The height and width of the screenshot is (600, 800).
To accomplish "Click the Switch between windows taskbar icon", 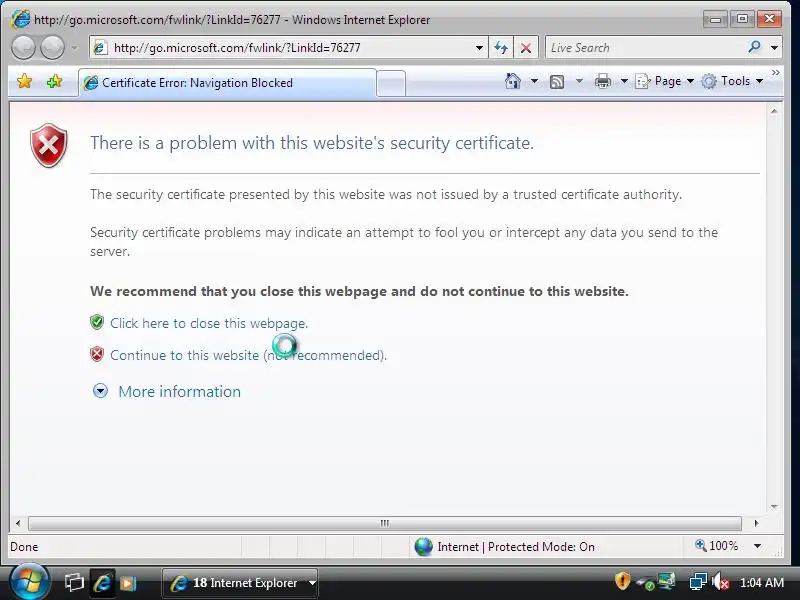I will coord(74,583).
